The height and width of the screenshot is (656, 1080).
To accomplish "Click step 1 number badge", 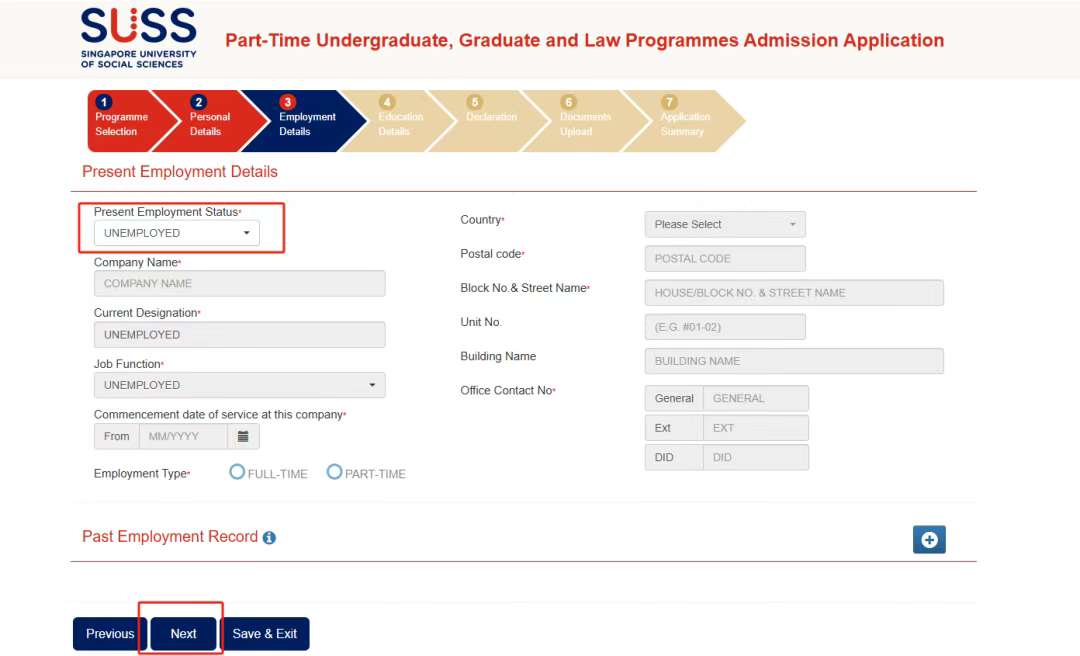I will pyautogui.click(x=103, y=102).
